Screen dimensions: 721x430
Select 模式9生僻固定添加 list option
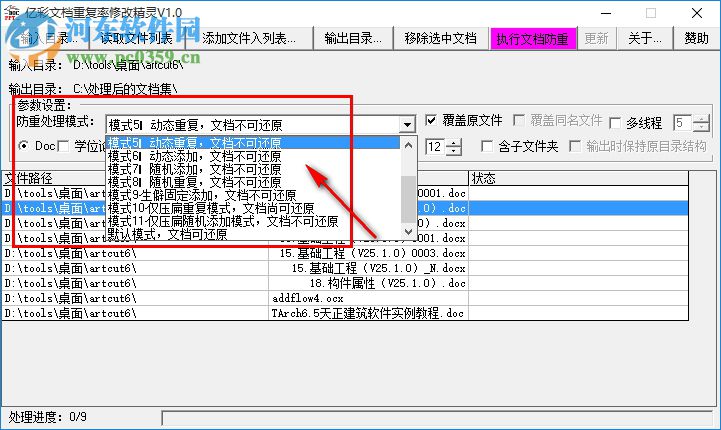tap(252, 195)
